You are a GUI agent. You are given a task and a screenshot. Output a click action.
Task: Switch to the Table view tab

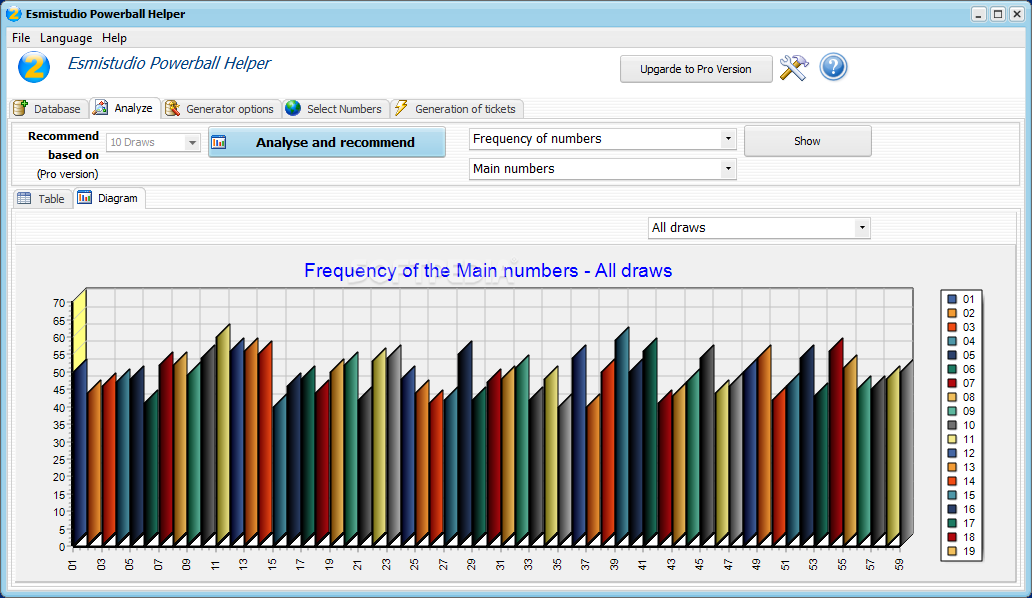[x=42, y=199]
